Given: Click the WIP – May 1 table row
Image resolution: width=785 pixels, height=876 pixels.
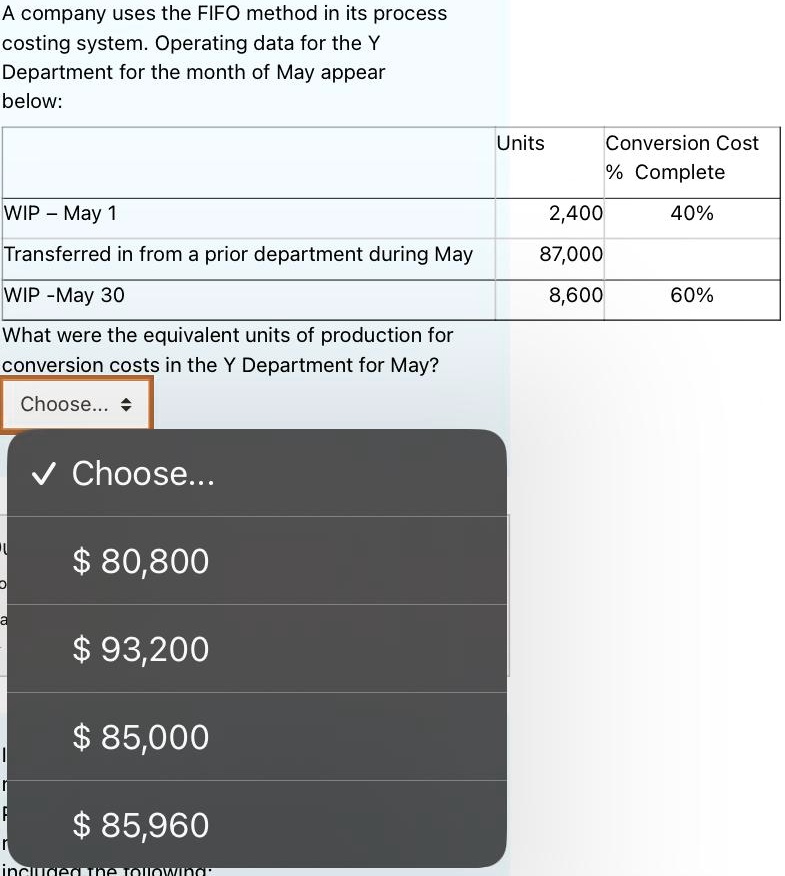Looking at the screenshot, I should pyautogui.click(x=60, y=213).
